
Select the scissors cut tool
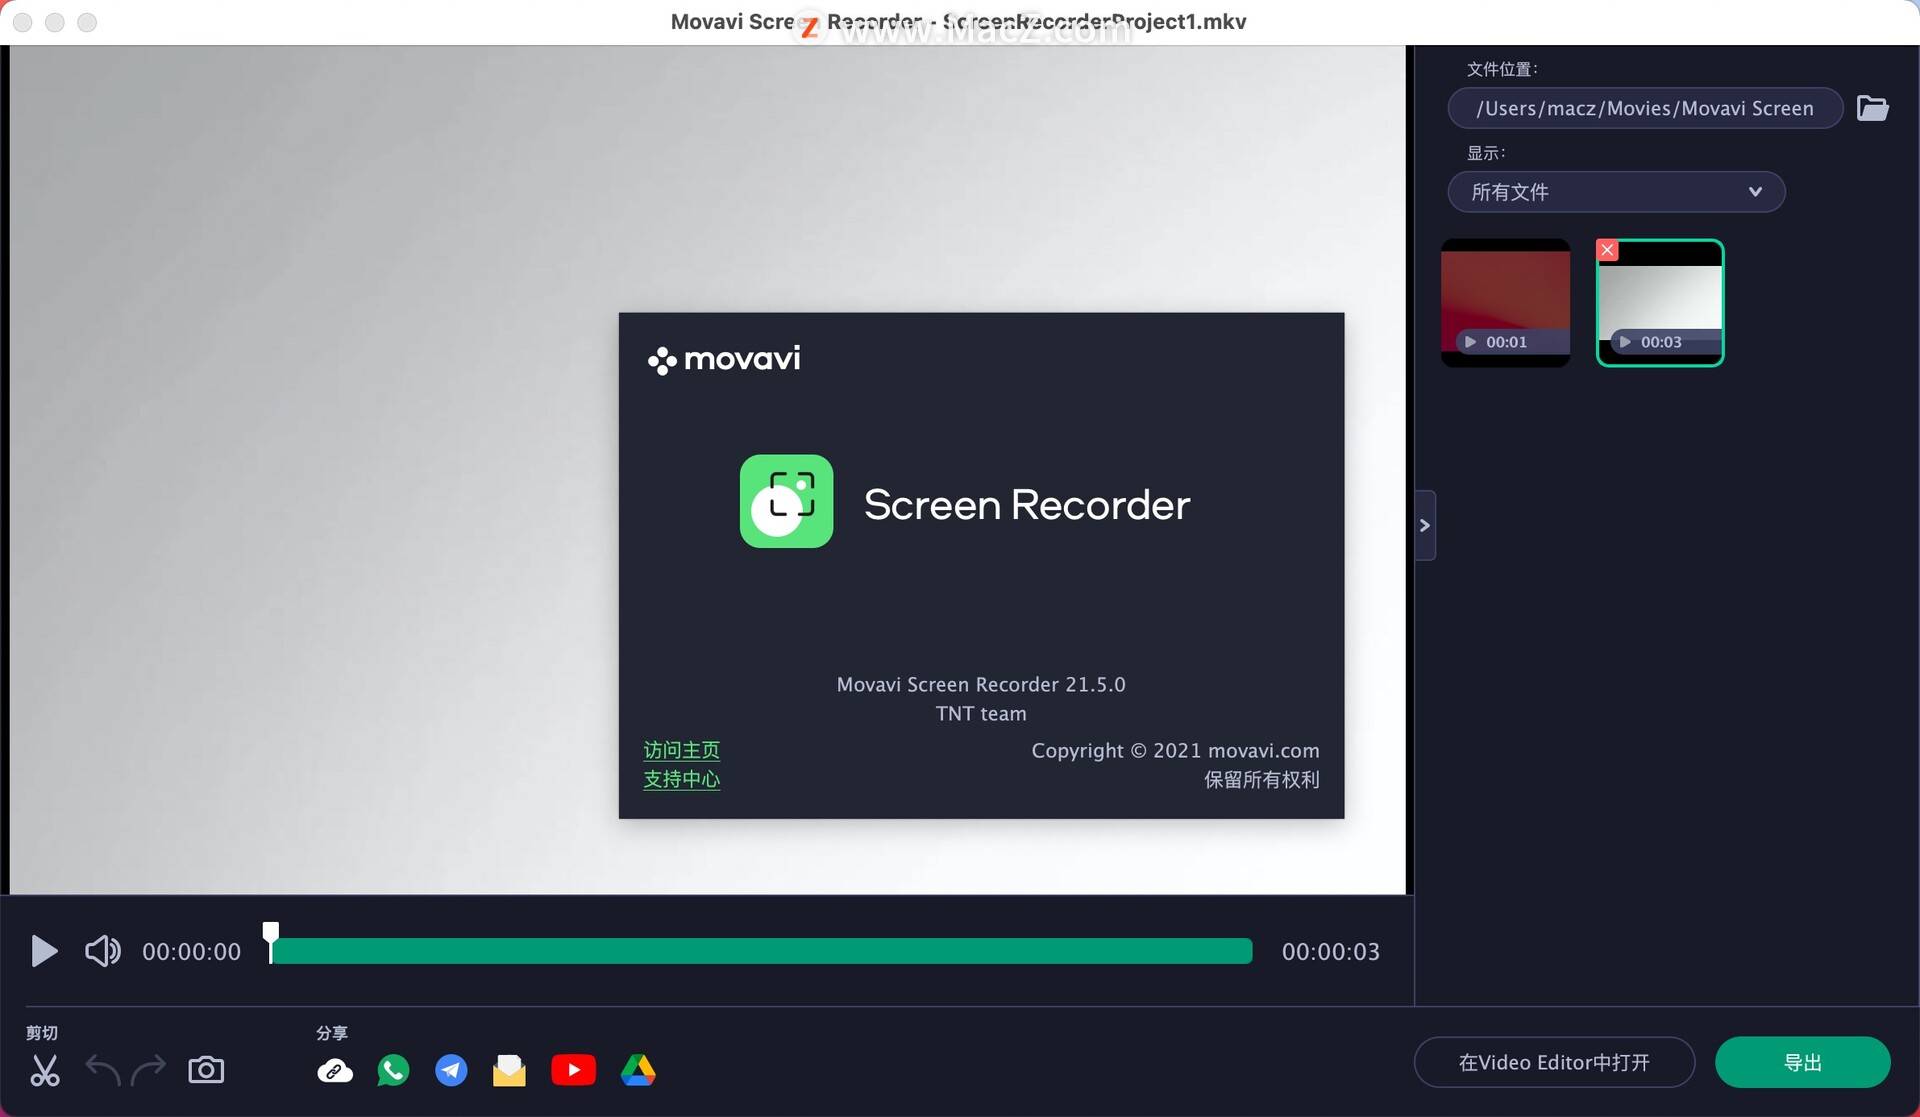coord(45,1070)
